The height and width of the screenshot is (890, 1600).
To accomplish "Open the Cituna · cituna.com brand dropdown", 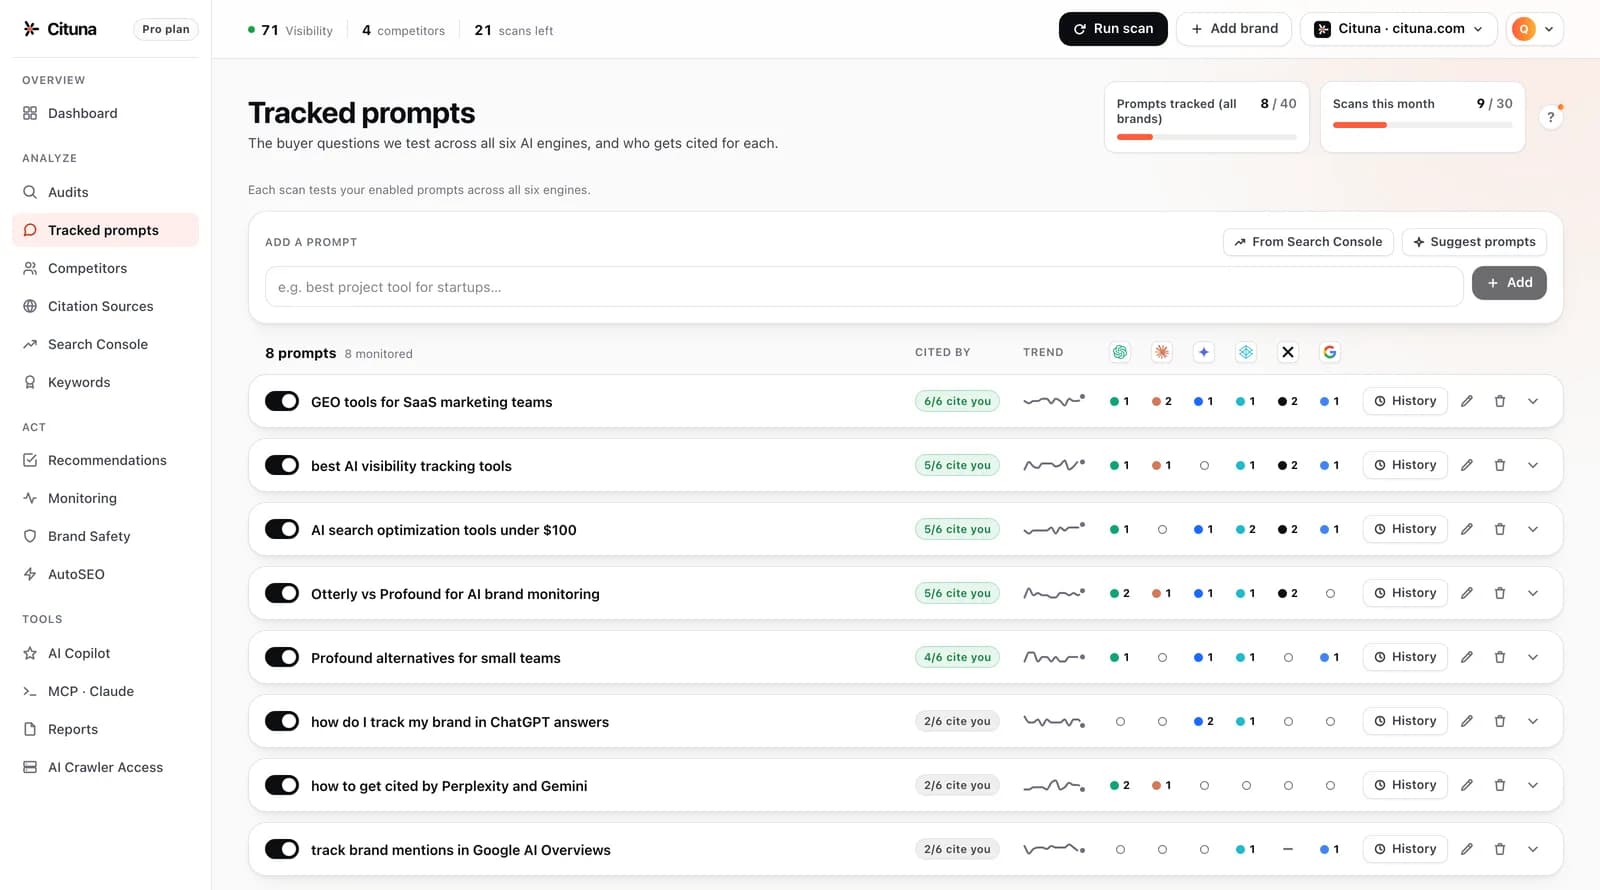I will pyautogui.click(x=1398, y=29).
